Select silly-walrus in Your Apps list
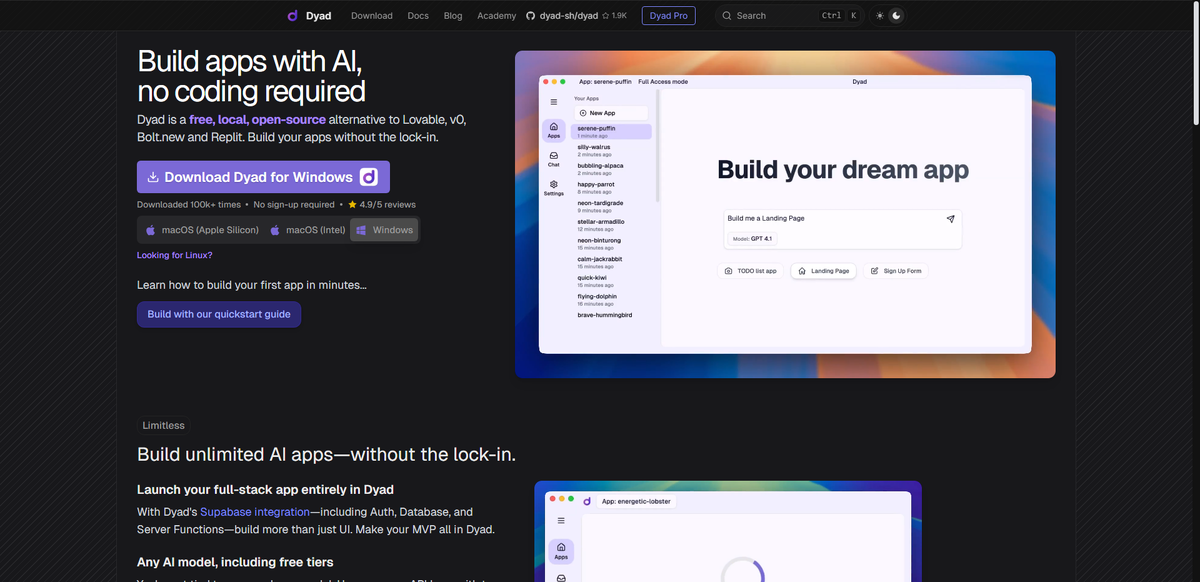The width and height of the screenshot is (1200, 582). [611, 150]
